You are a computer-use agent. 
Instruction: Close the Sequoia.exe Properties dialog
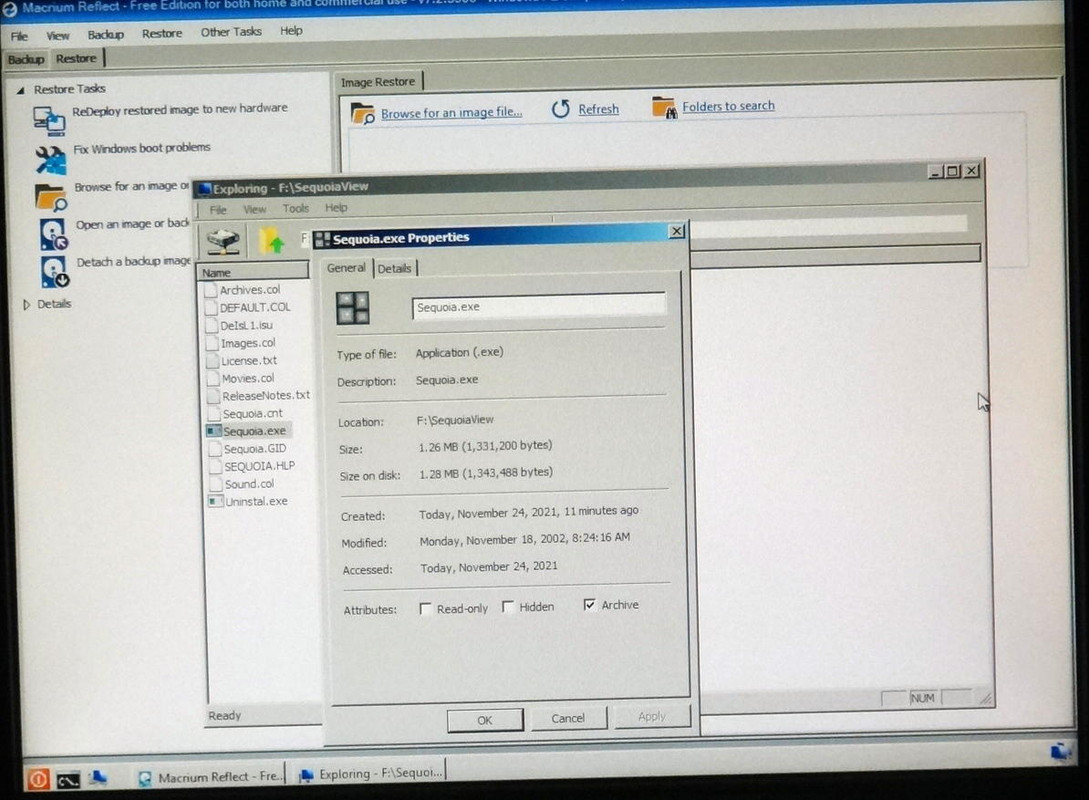click(676, 231)
